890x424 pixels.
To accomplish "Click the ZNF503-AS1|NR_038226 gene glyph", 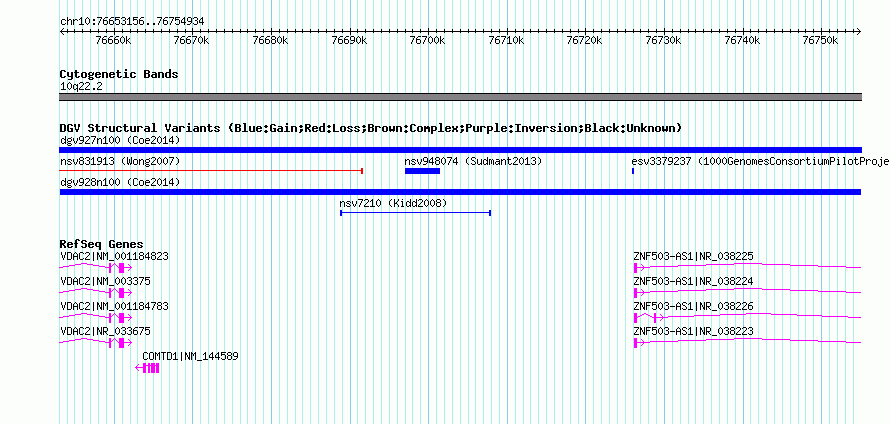I will pos(748,317).
